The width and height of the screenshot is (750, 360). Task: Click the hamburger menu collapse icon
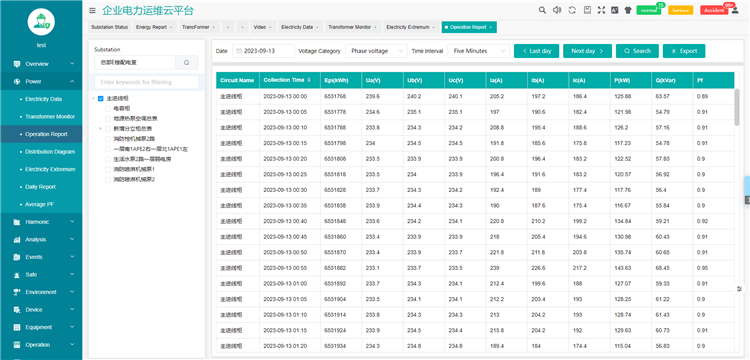coord(92,11)
